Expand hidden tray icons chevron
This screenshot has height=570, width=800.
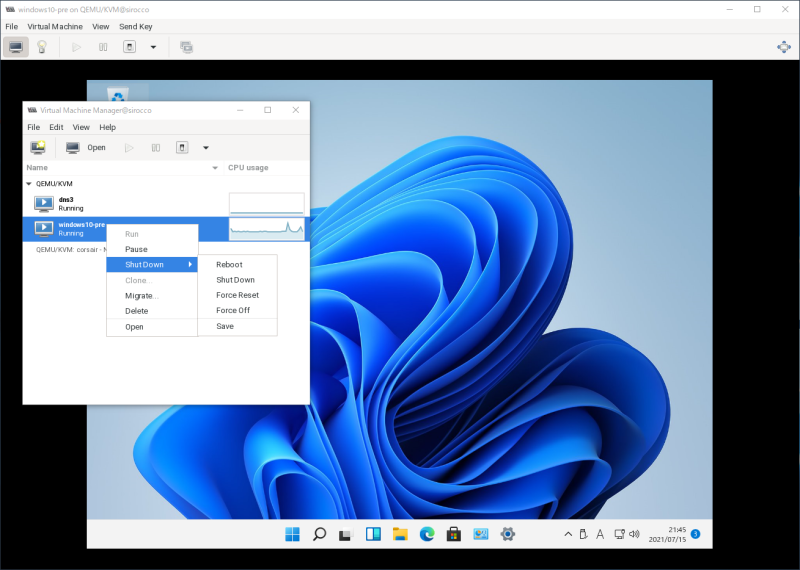coord(568,534)
